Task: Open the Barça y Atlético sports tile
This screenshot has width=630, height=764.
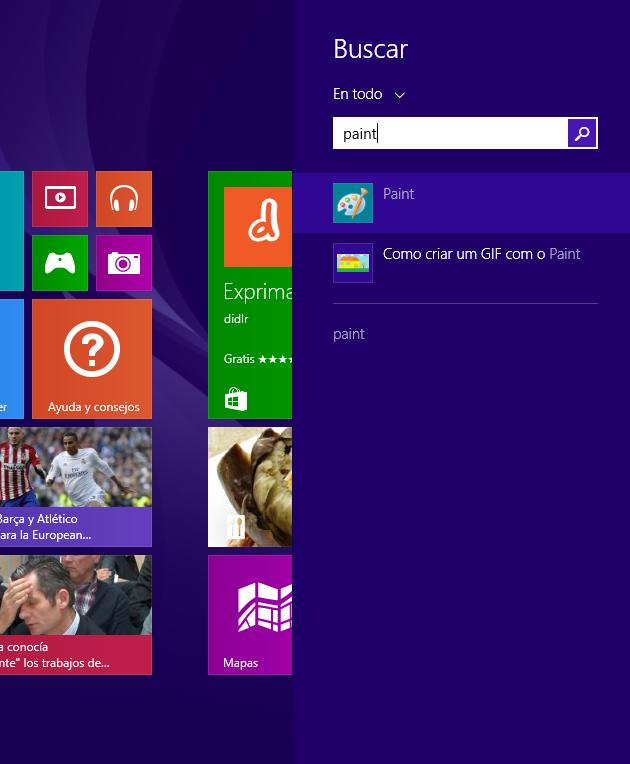Action: point(76,487)
